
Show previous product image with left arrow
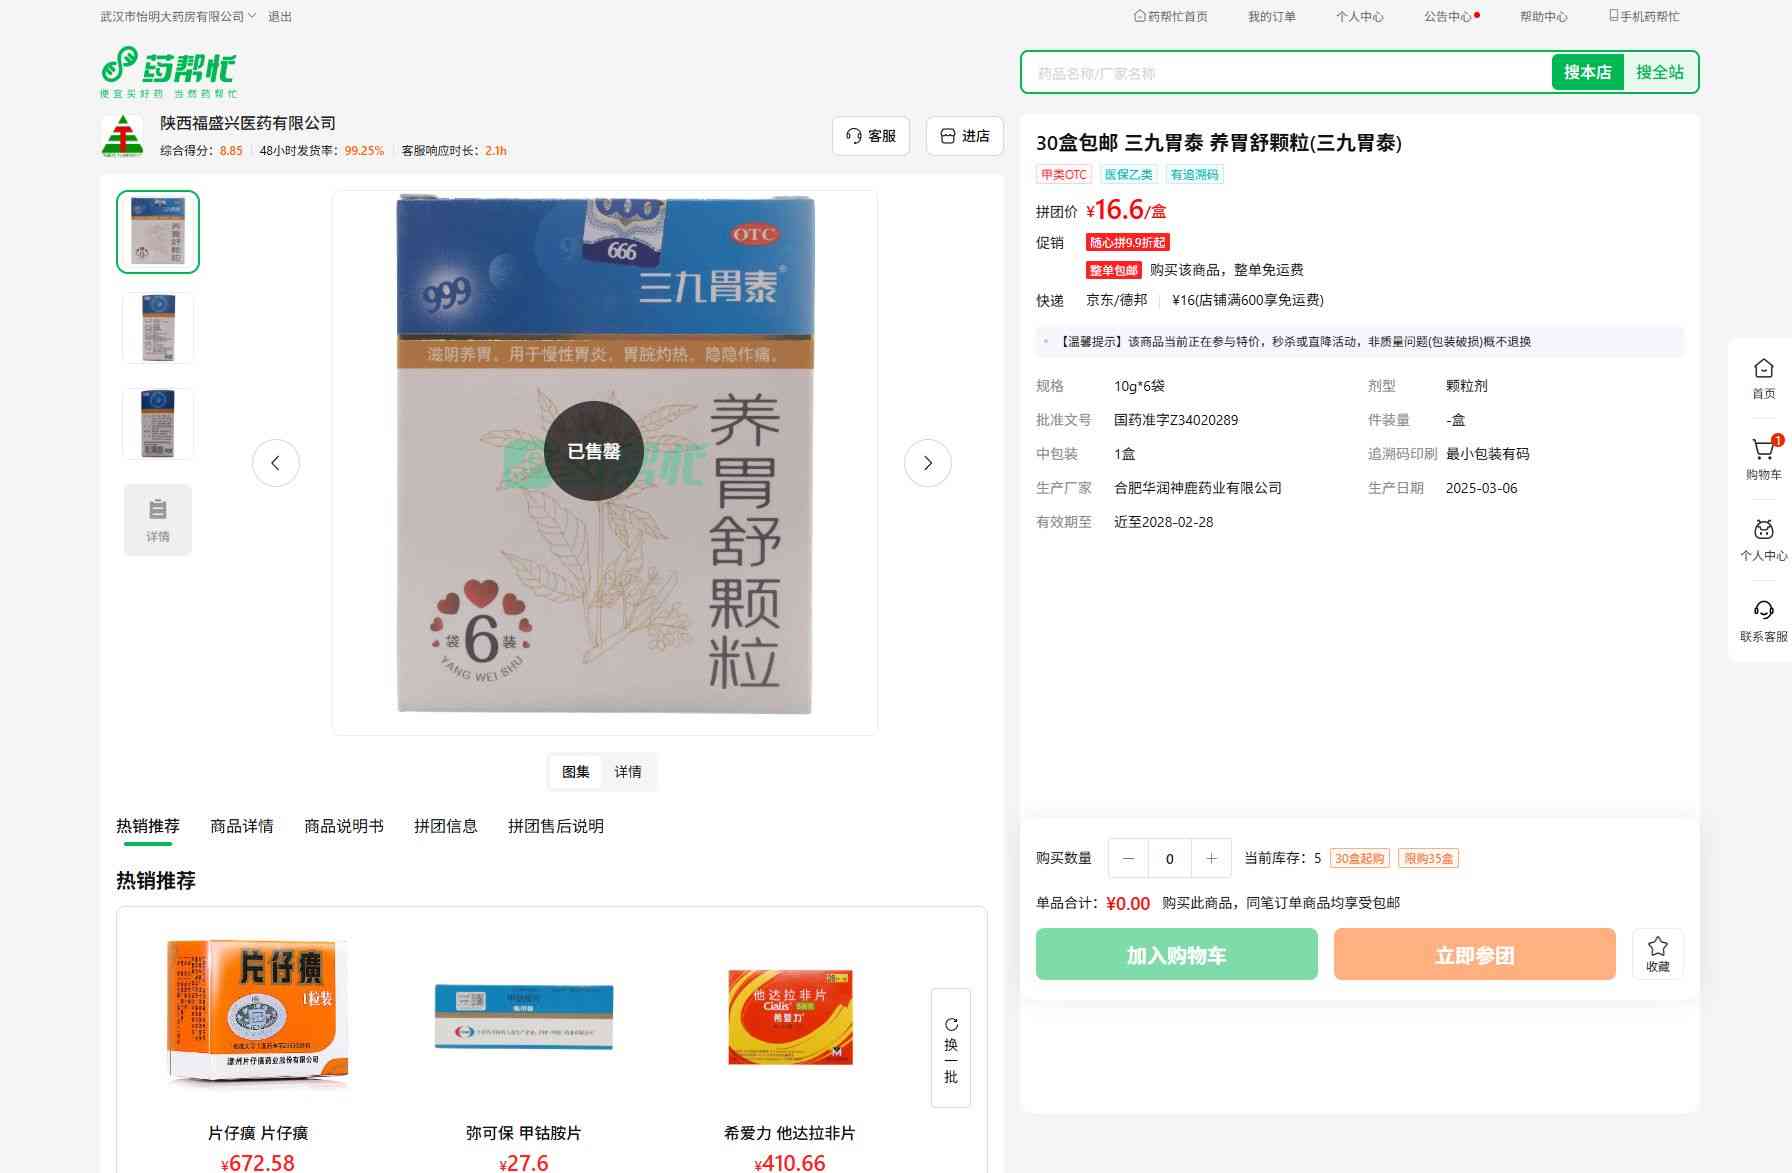pyautogui.click(x=275, y=463)
